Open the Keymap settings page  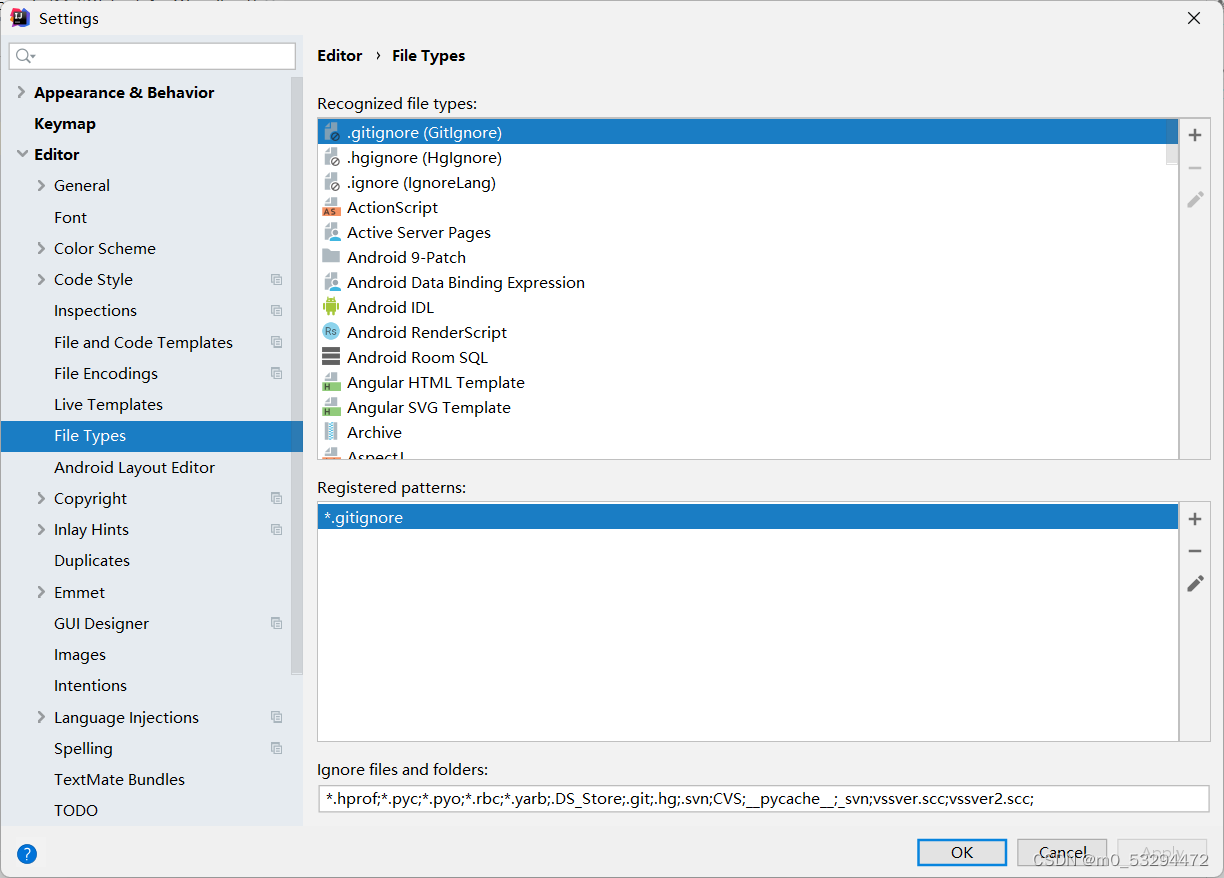(x=65, y=123)
